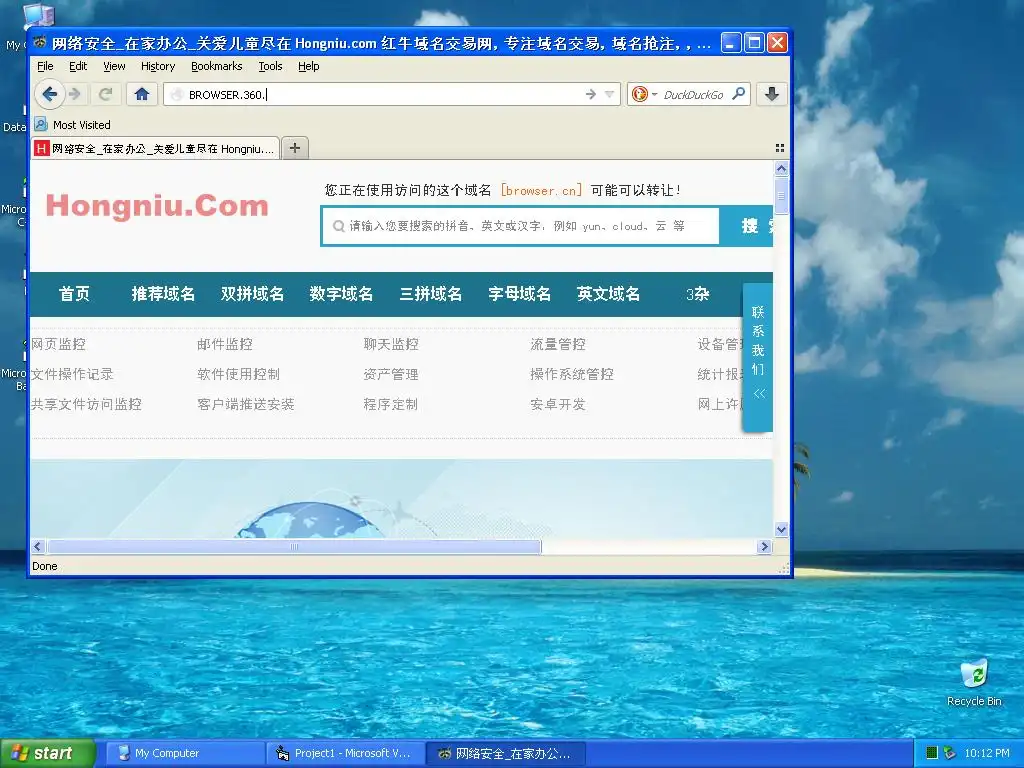Click the 流量管控 link
Screen dimensions: 1024x768
(x=558, y=344)
